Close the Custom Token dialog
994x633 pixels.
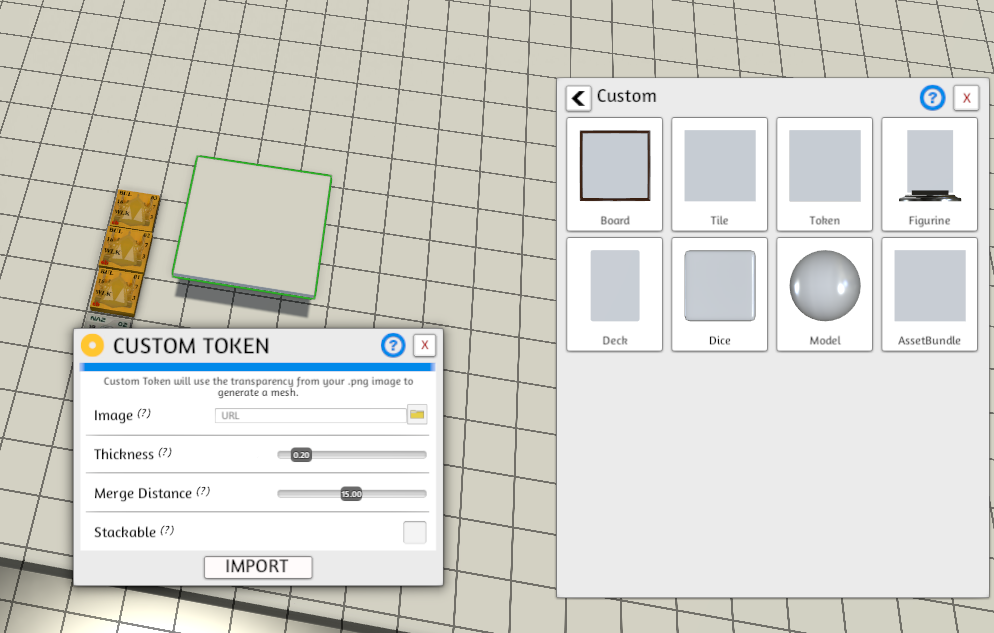425,345
